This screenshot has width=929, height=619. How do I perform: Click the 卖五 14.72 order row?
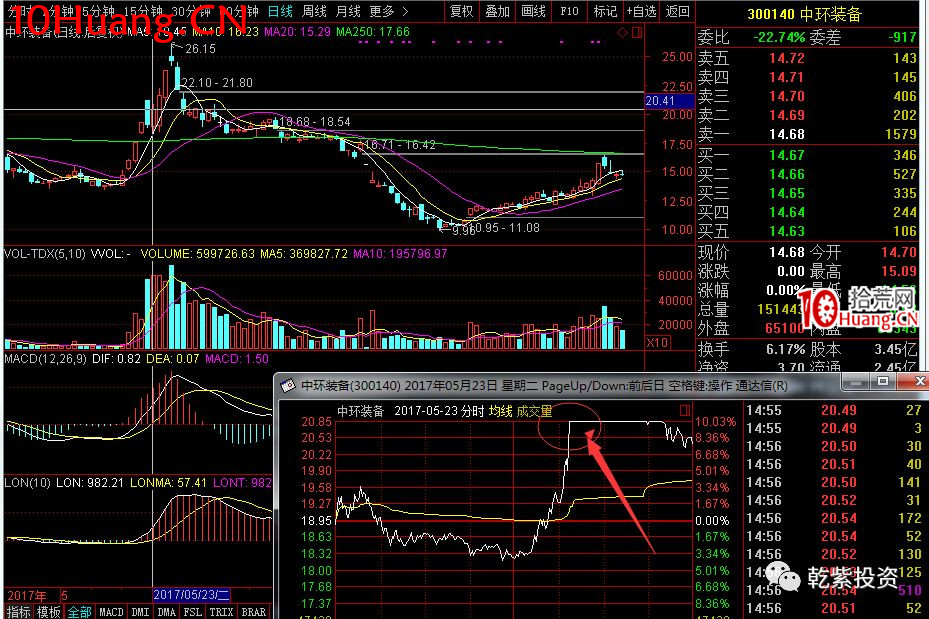(807, 58)
